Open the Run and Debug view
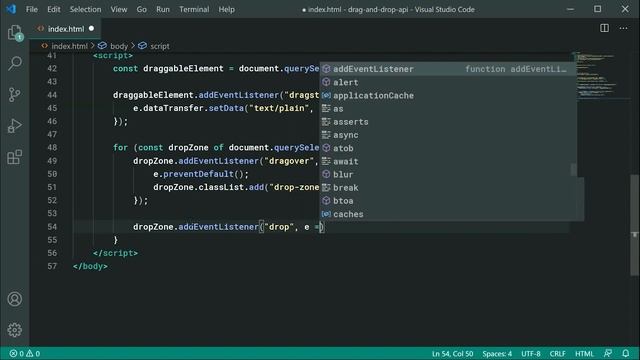Screen dimensions: 640x360 15,126
